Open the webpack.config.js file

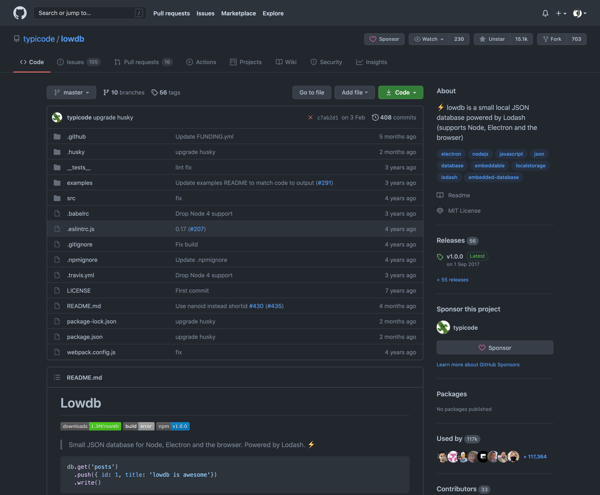[91, 352]
